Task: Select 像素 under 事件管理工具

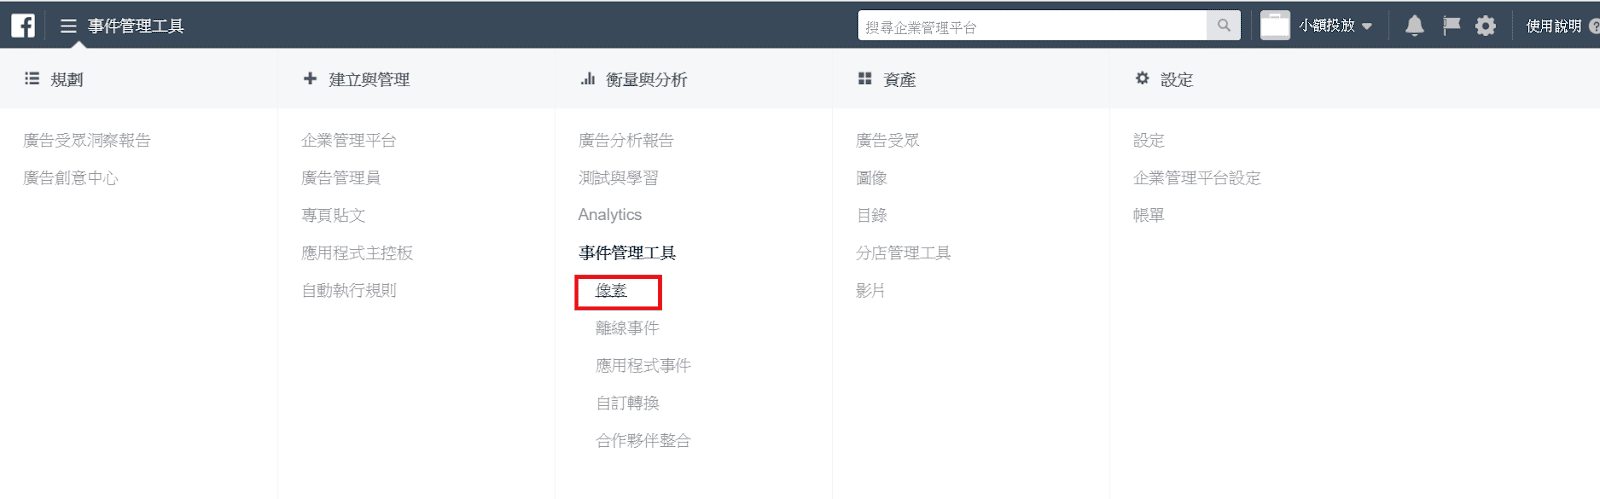Action: coord(611,291)
